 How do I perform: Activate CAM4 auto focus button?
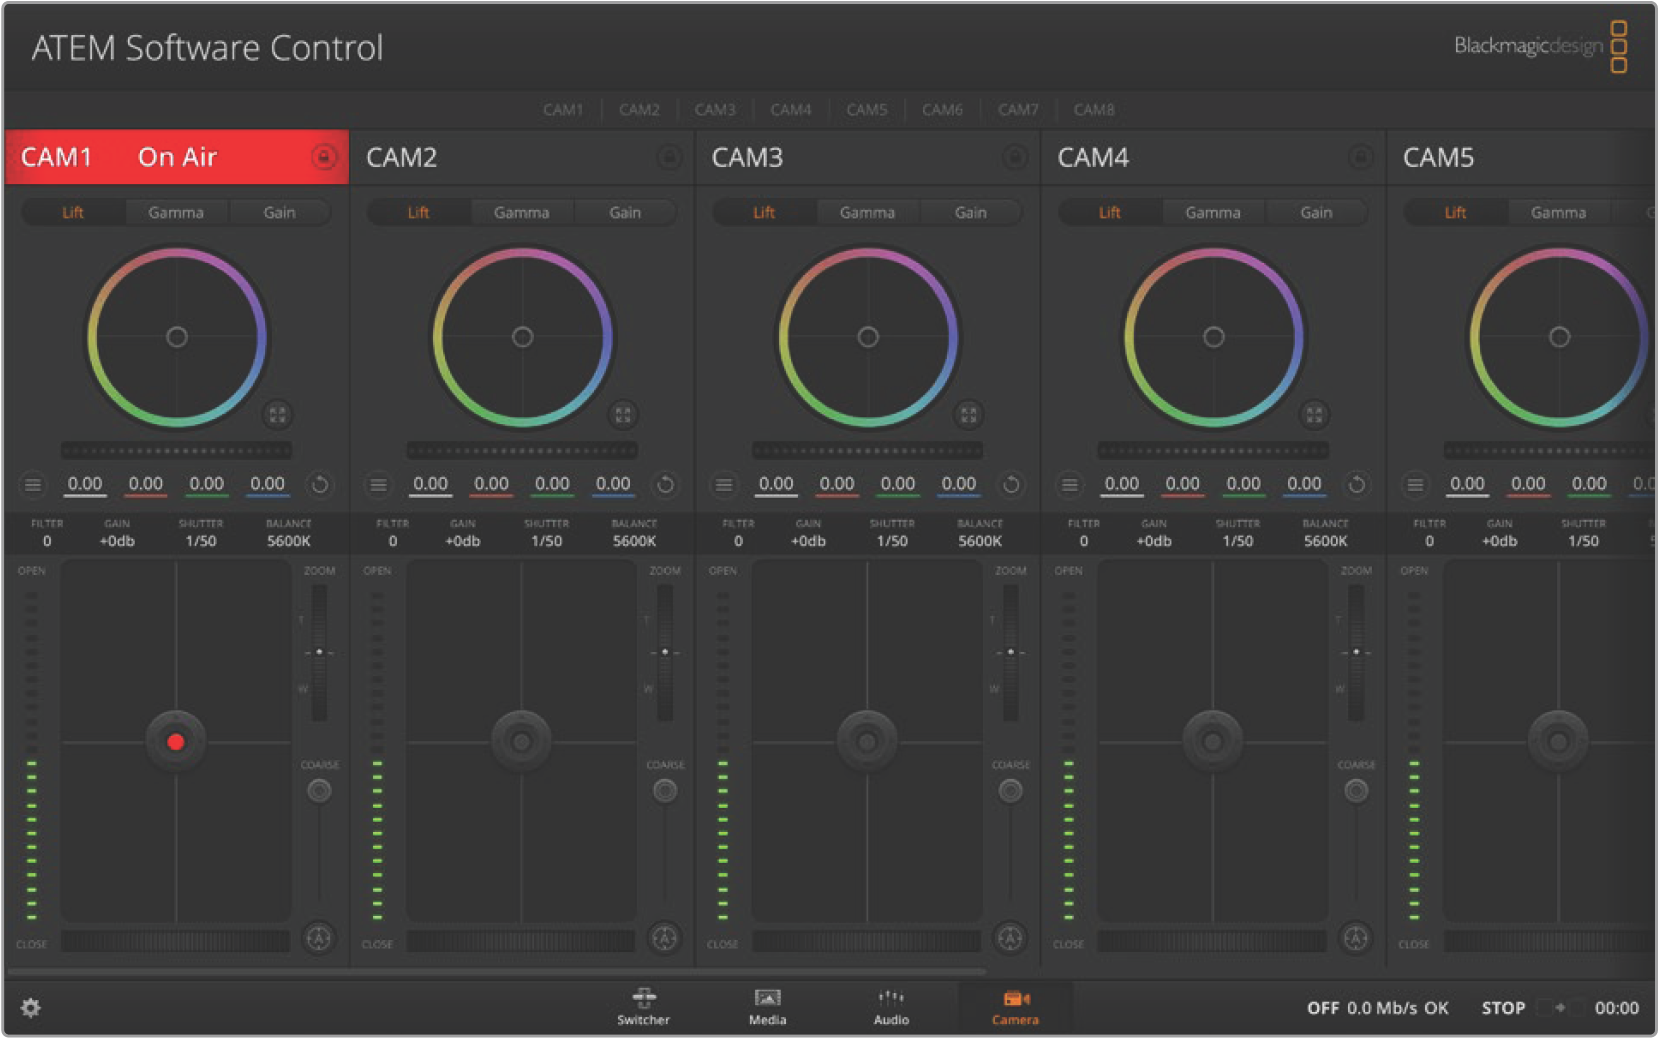coord(1355,938)
